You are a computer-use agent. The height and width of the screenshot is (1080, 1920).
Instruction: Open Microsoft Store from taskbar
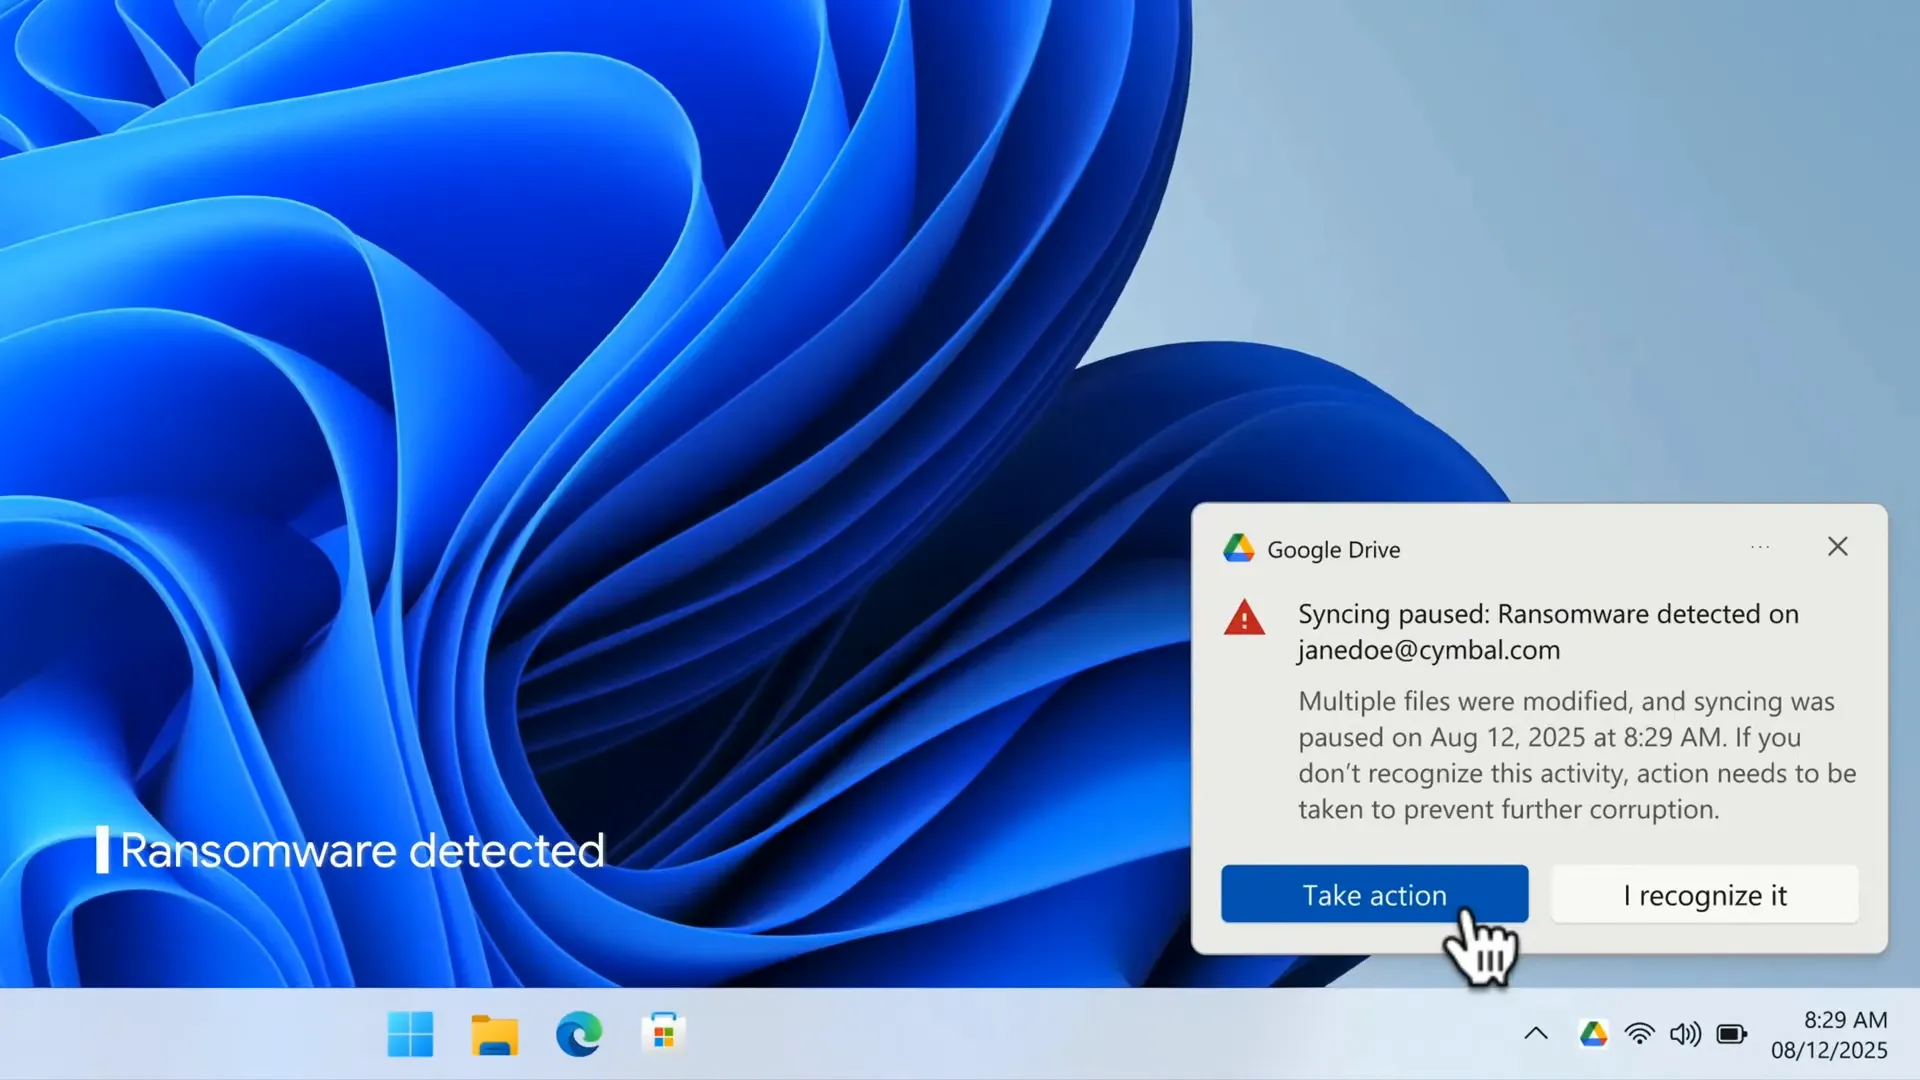(663, 1034)
